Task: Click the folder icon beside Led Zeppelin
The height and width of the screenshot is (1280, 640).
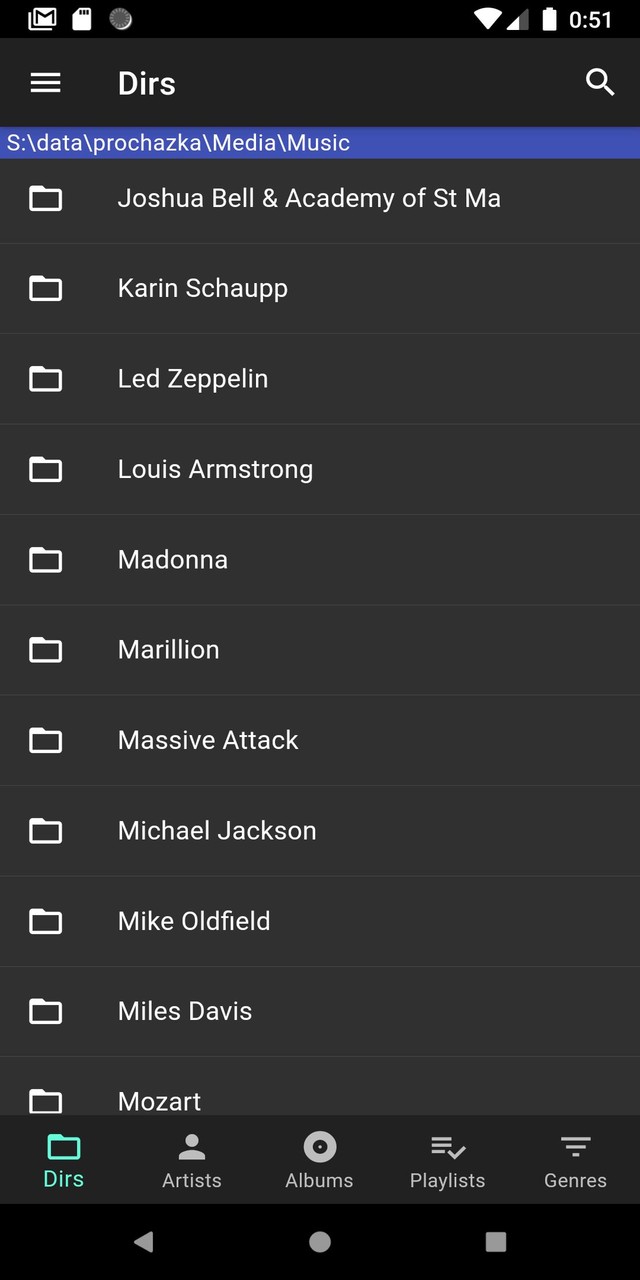Action: 46,379
